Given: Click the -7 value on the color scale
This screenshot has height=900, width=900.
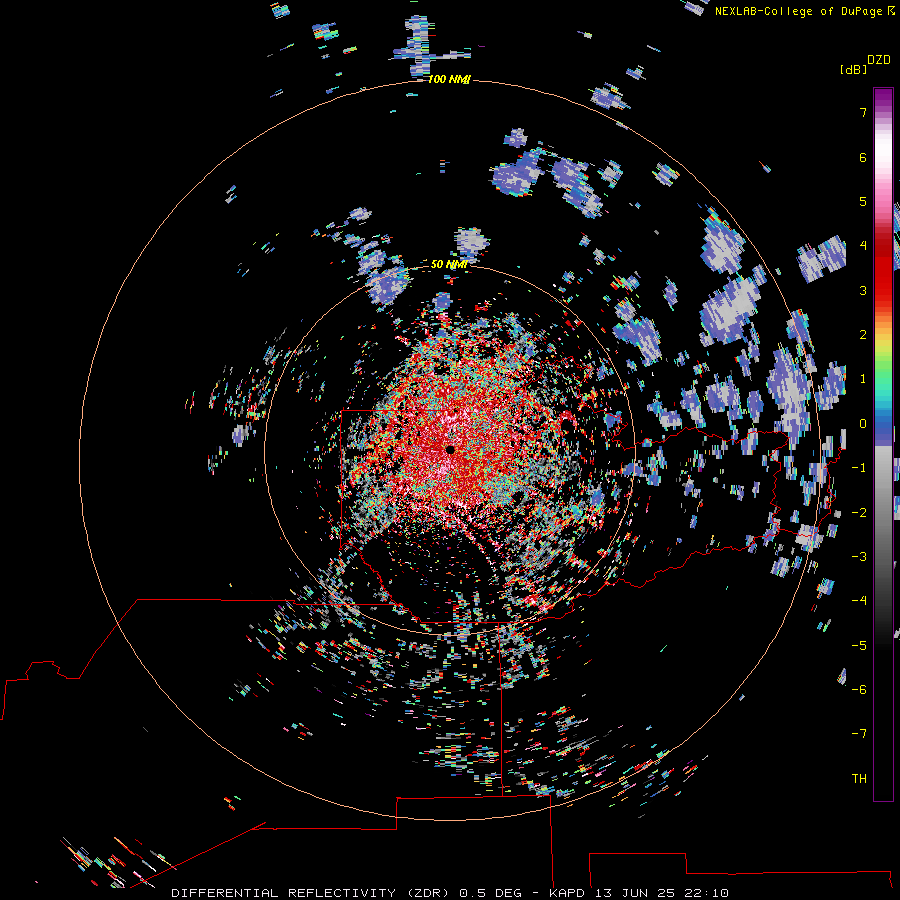Looking at the screenshot, I should [x=859, y=734].
